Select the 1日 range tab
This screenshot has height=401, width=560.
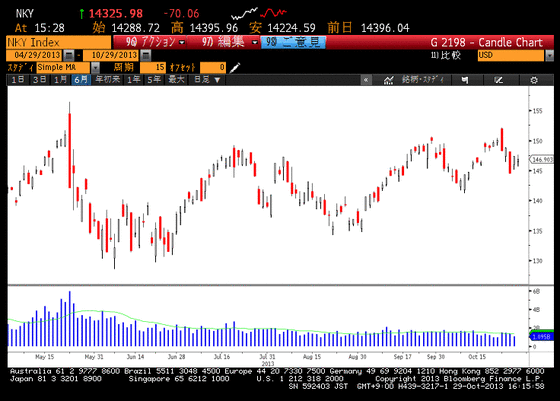(x=18, y=80)
